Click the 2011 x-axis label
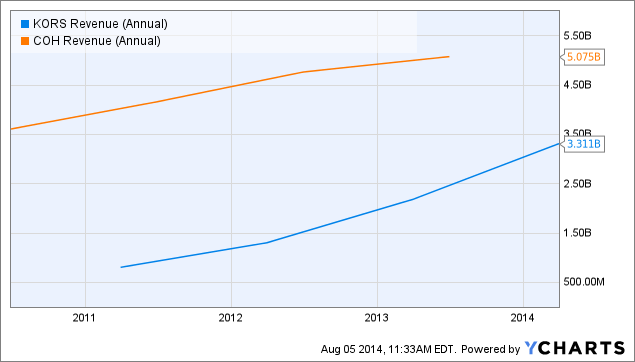 (84, 318)
